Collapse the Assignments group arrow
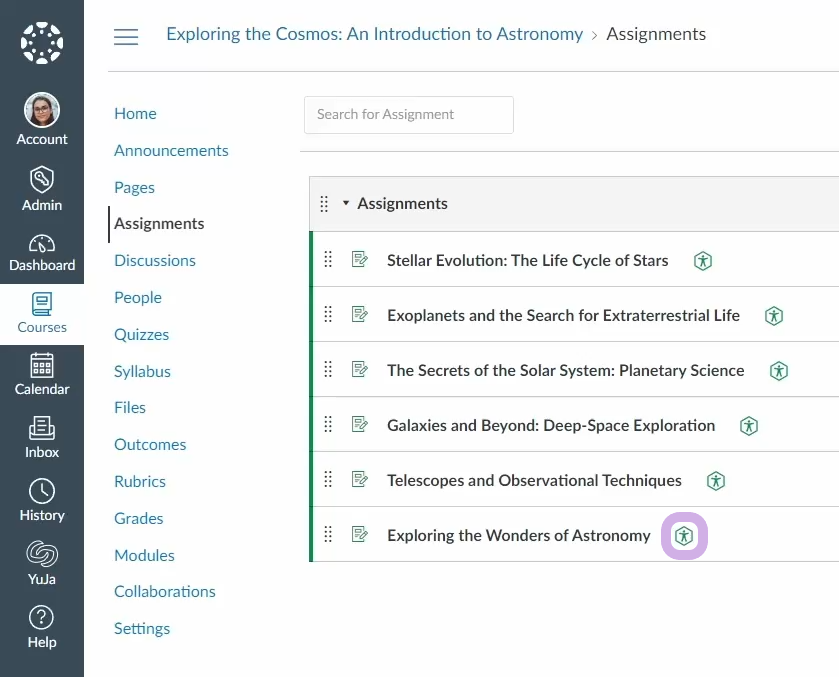This screenshot has width=839, height=677. tap(346, 203)
